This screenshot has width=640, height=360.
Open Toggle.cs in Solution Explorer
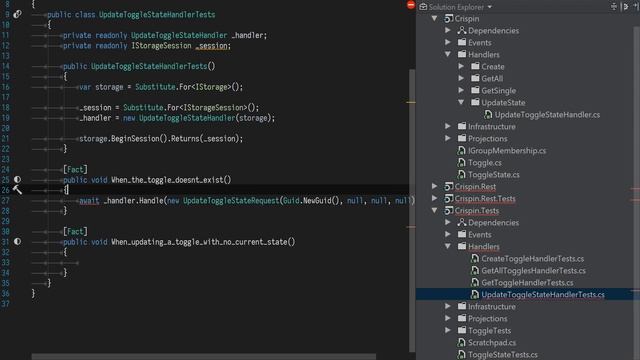coord(485,162)
